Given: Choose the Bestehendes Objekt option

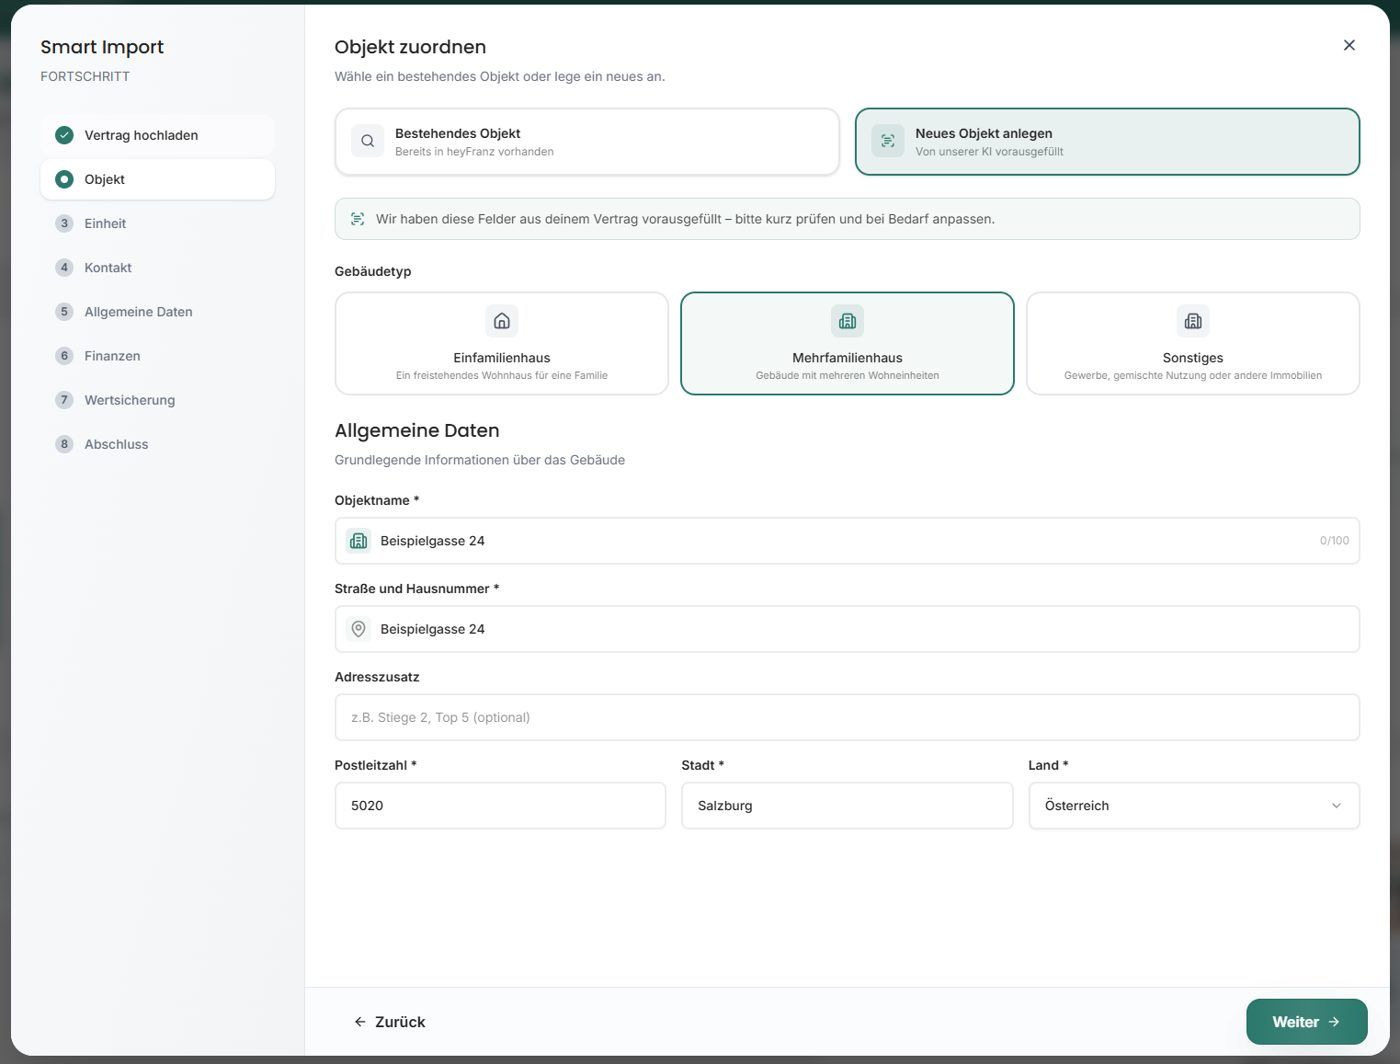Looking at the screenshot, I should tap(587, 142).
